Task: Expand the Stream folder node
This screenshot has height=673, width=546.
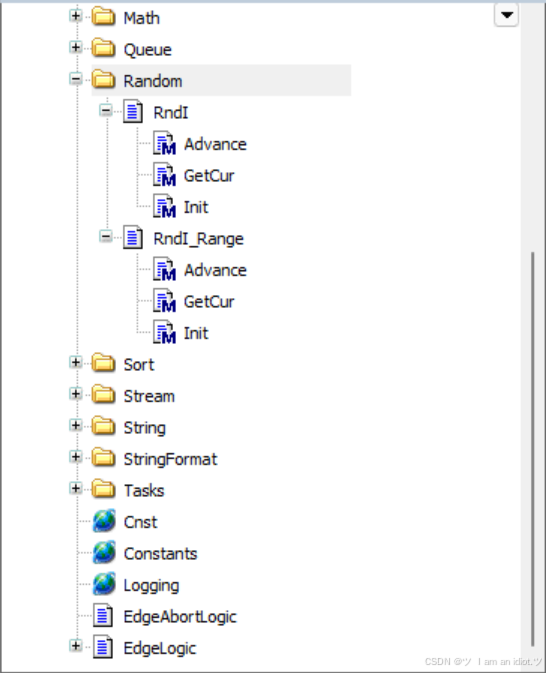Action: tap(76, 394)
